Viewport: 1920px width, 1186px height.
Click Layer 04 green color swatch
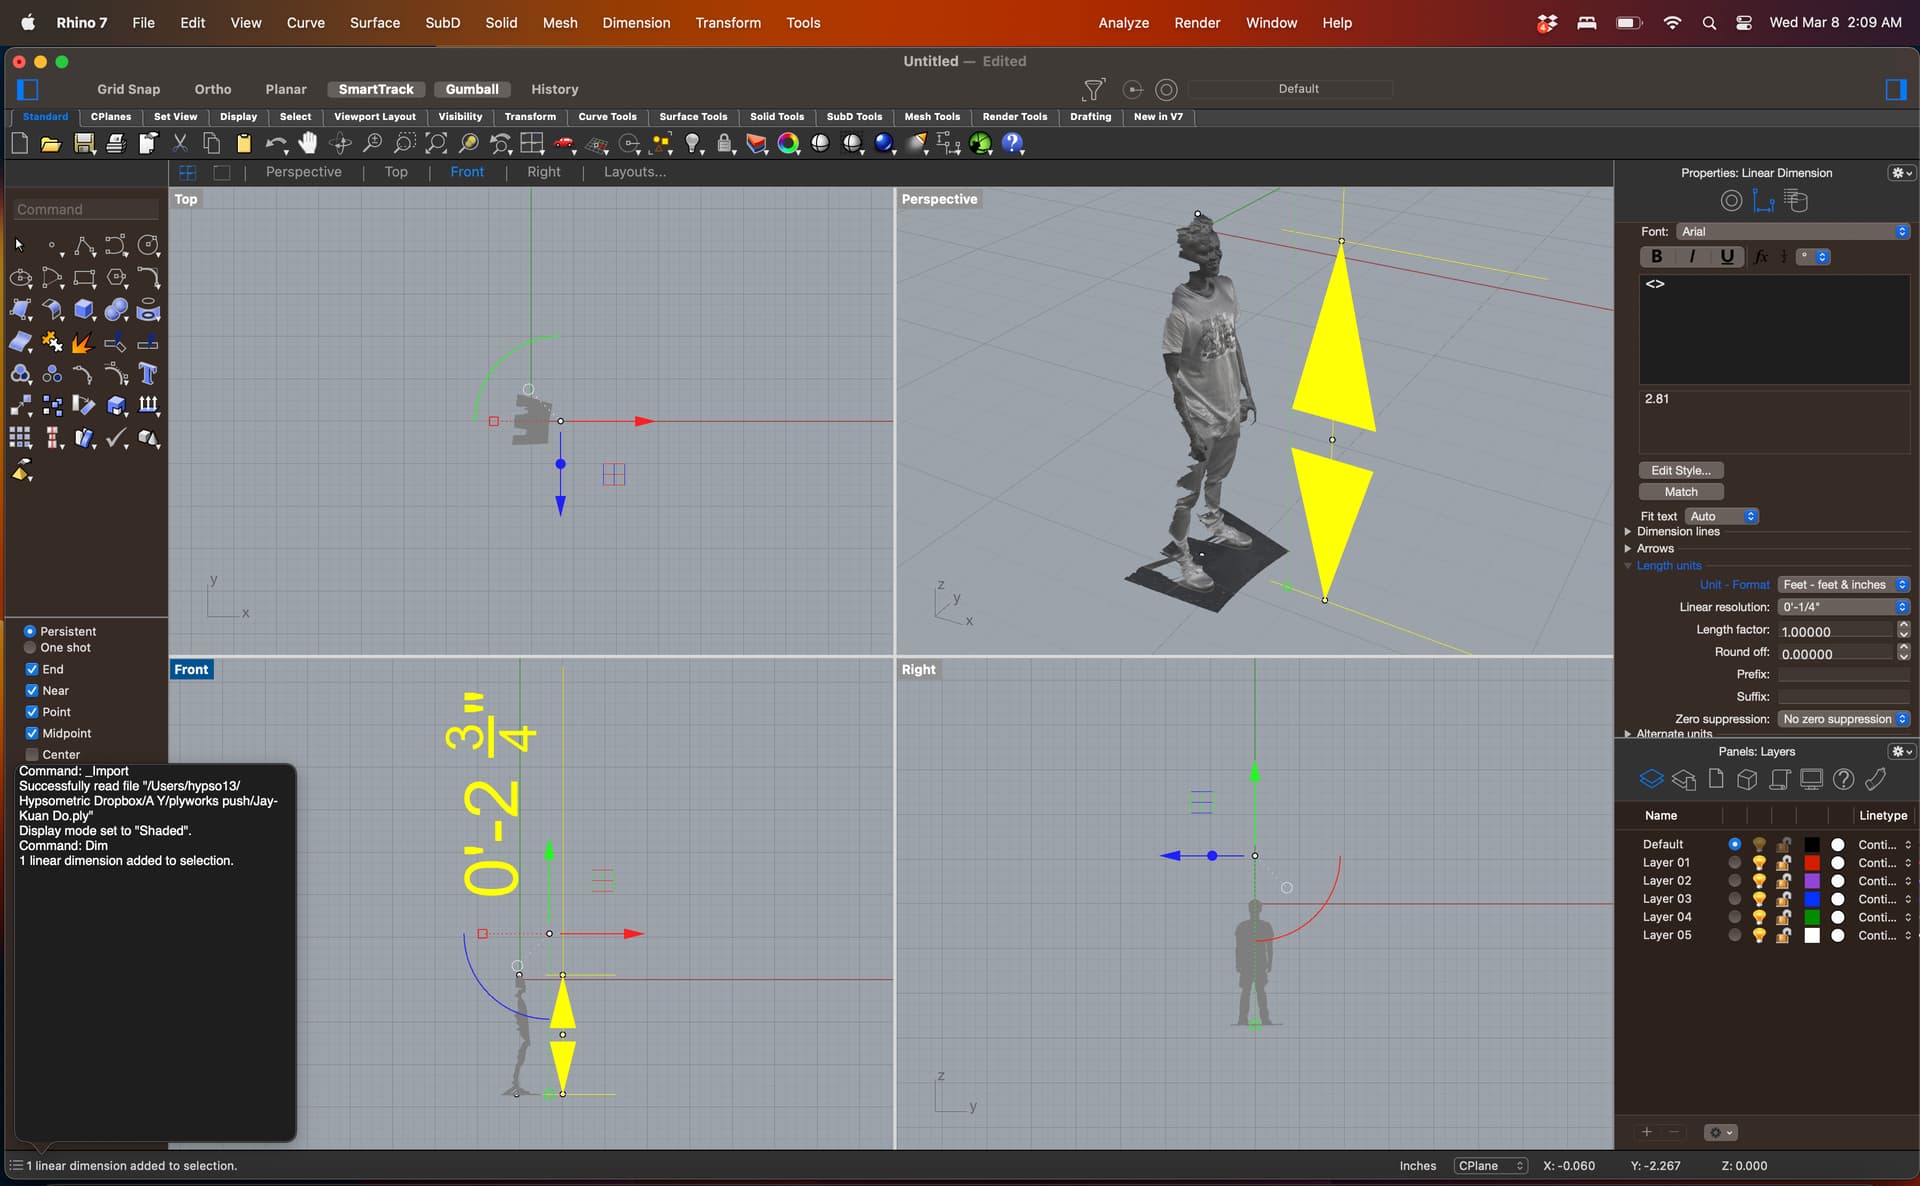coord(1811,917)
